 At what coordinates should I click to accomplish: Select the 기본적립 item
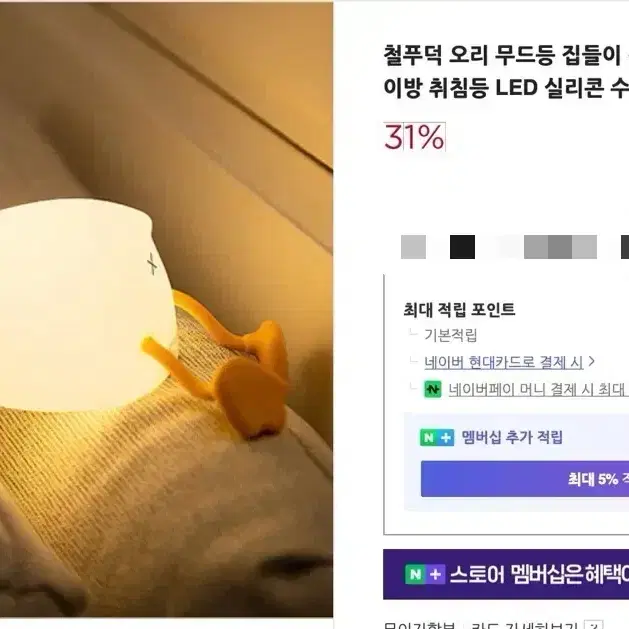(451, 335)
